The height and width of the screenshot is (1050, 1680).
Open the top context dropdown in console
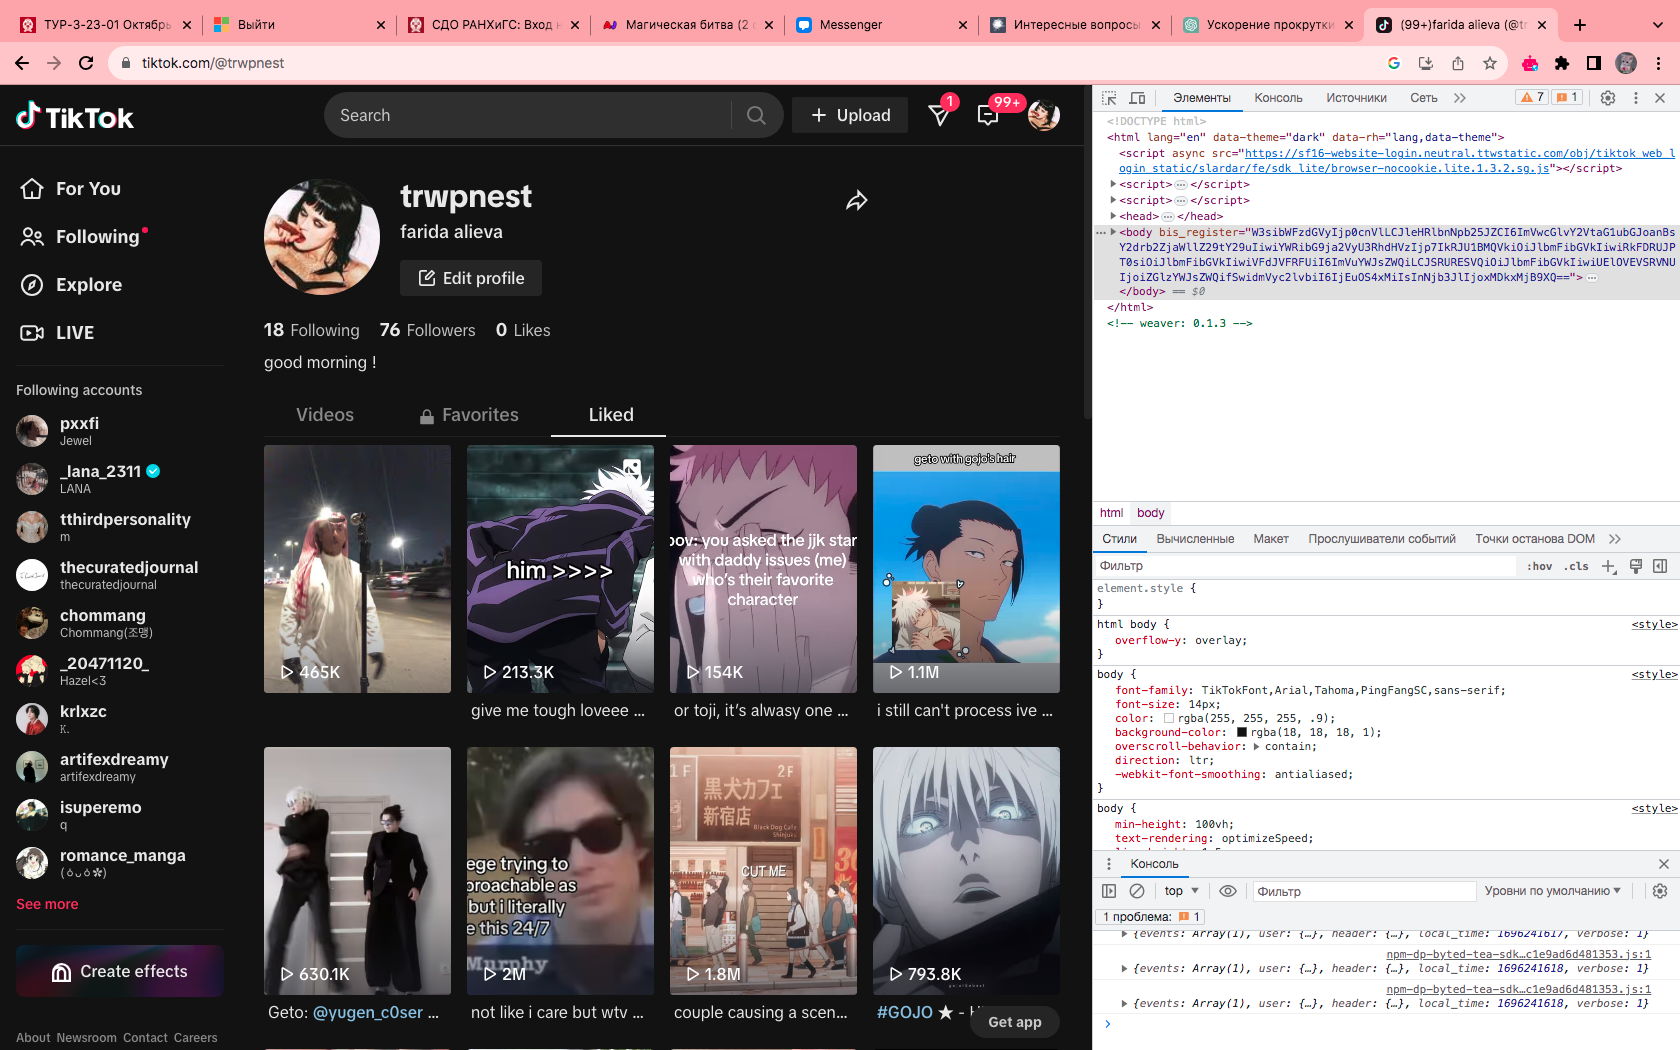[x=1181, y=891]
